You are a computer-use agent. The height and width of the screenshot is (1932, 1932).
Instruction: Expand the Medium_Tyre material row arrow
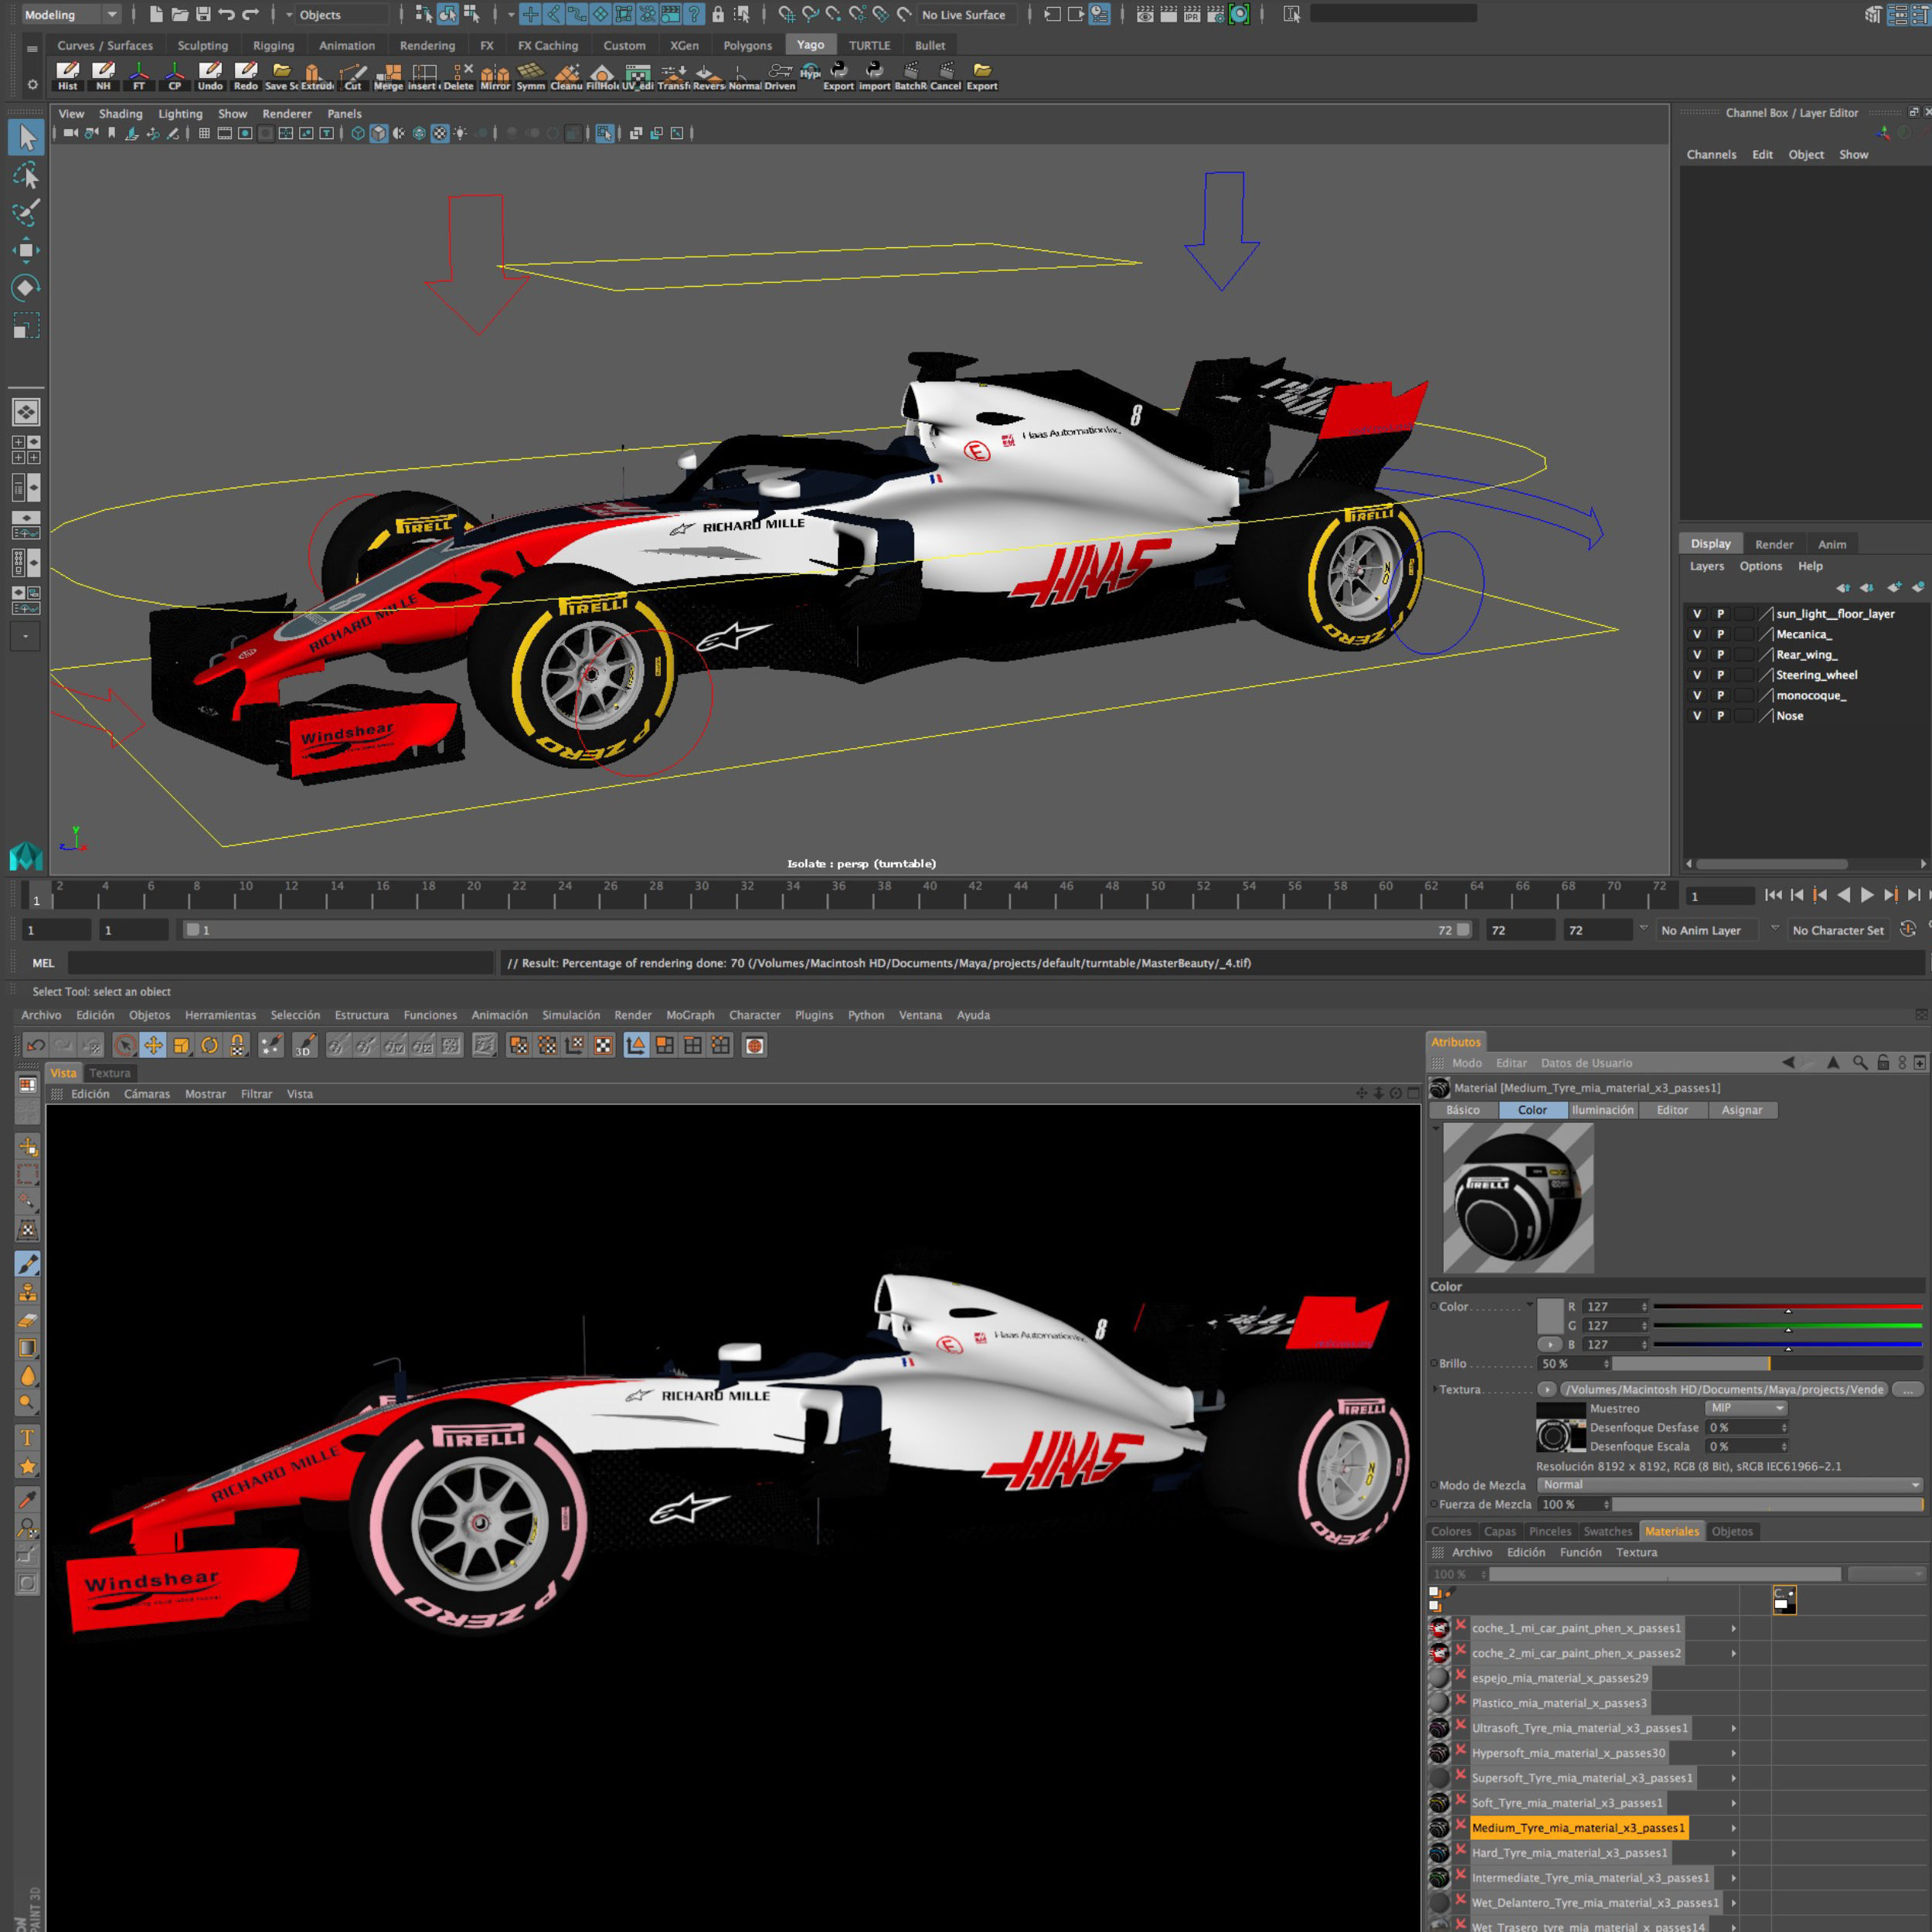(1734, 1828)
